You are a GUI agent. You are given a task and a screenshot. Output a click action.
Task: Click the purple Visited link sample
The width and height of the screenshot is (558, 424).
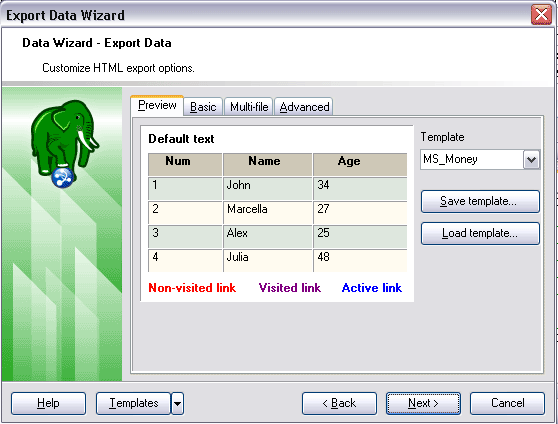290,288
